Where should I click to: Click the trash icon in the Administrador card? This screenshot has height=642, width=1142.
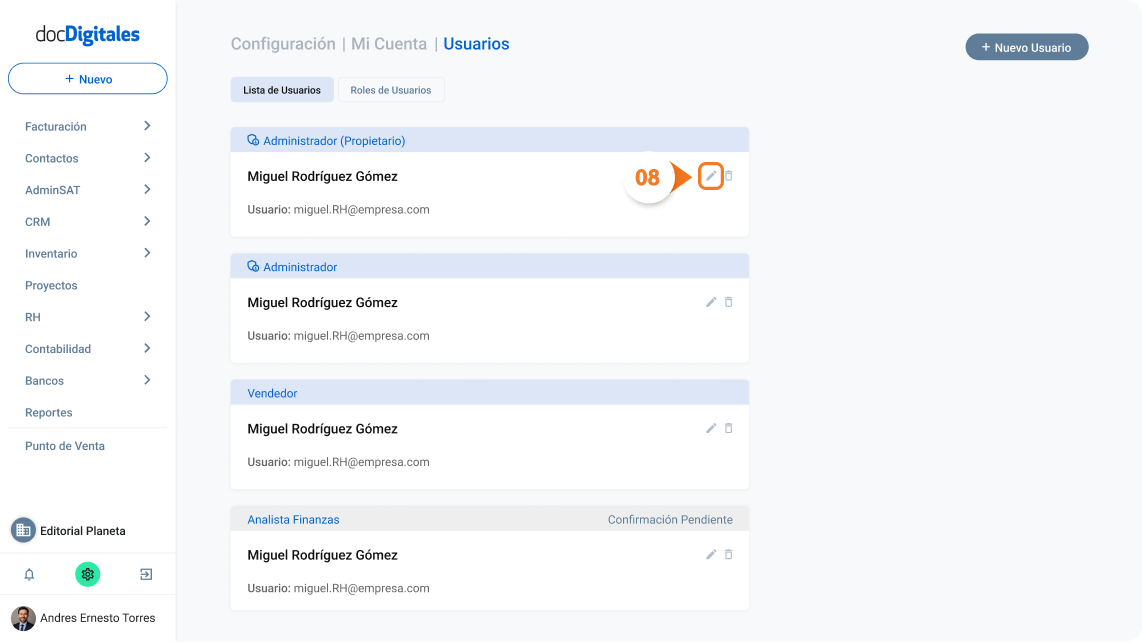[728, 302]
